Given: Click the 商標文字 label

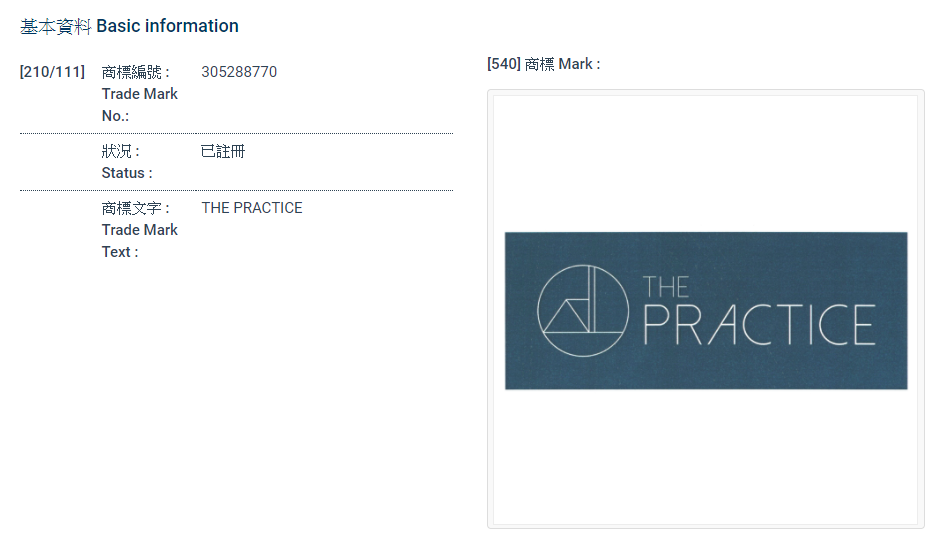Looking at the screenshot, I should pyautogui.click(x=136, y=208).
